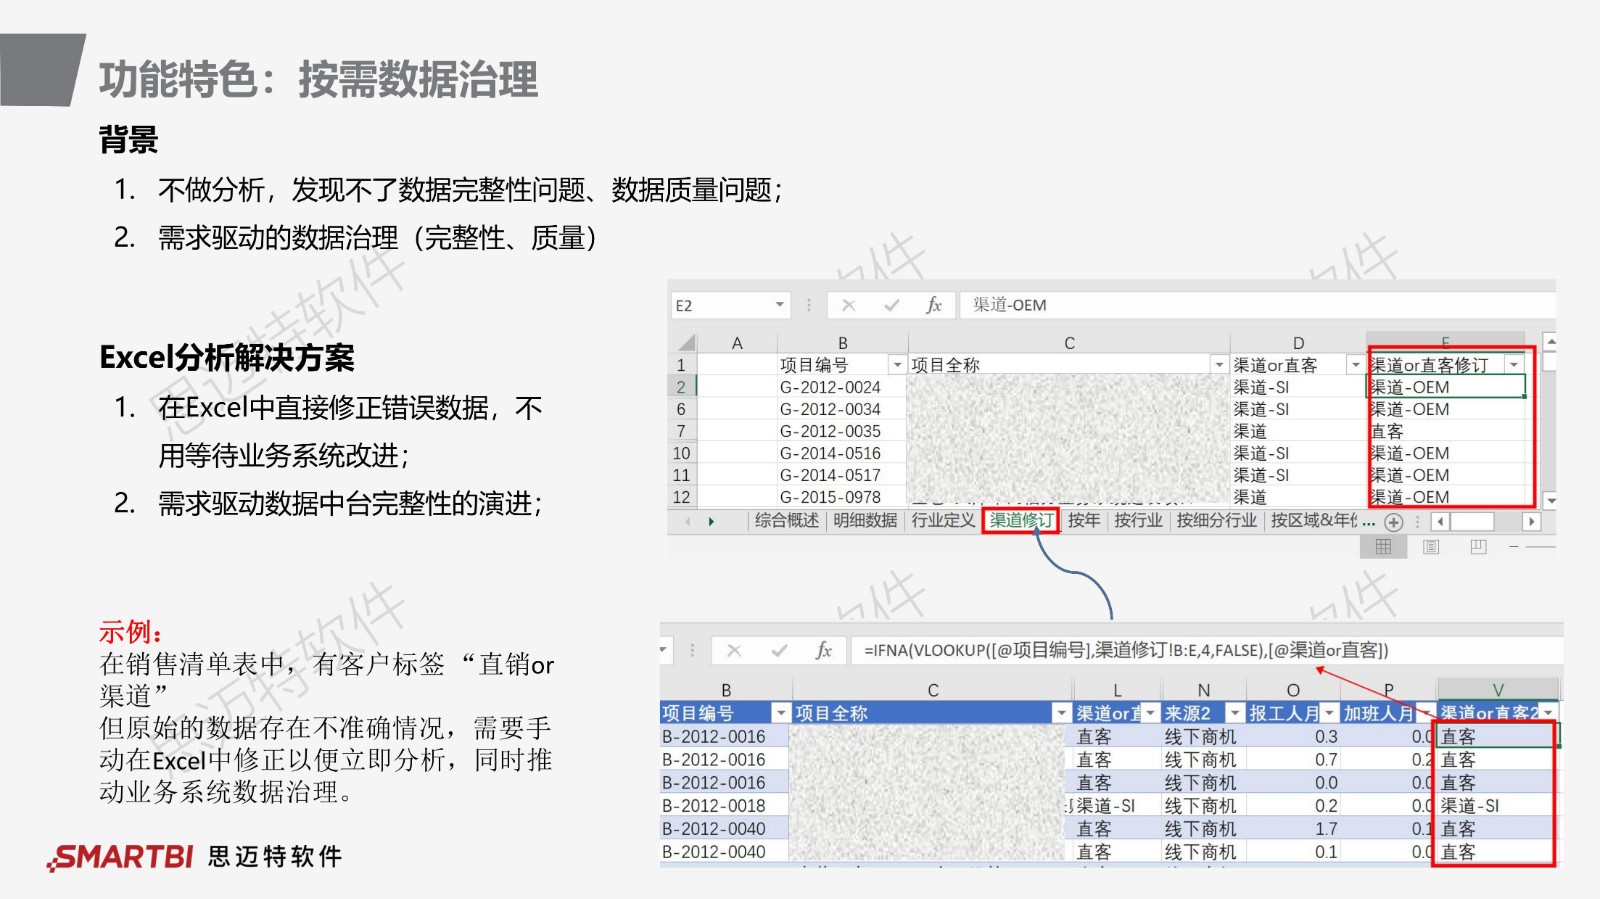Expand the Name Box dropdown showing E2
The height and width of the screenshot is (899, 1600).
click(x=779, y=305)
